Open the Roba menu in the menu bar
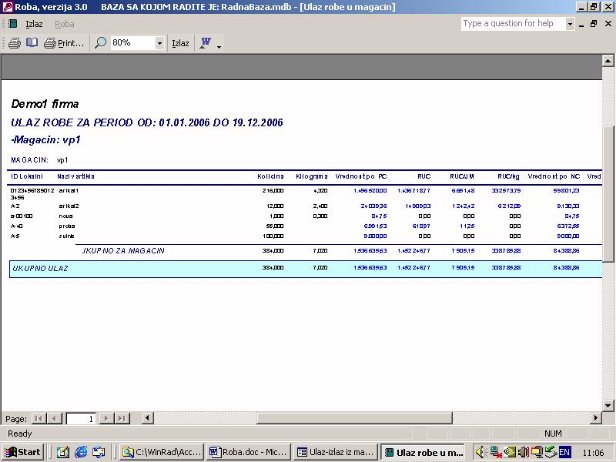Viewport: 616px width, 462px height. click(x=66, y=23)
